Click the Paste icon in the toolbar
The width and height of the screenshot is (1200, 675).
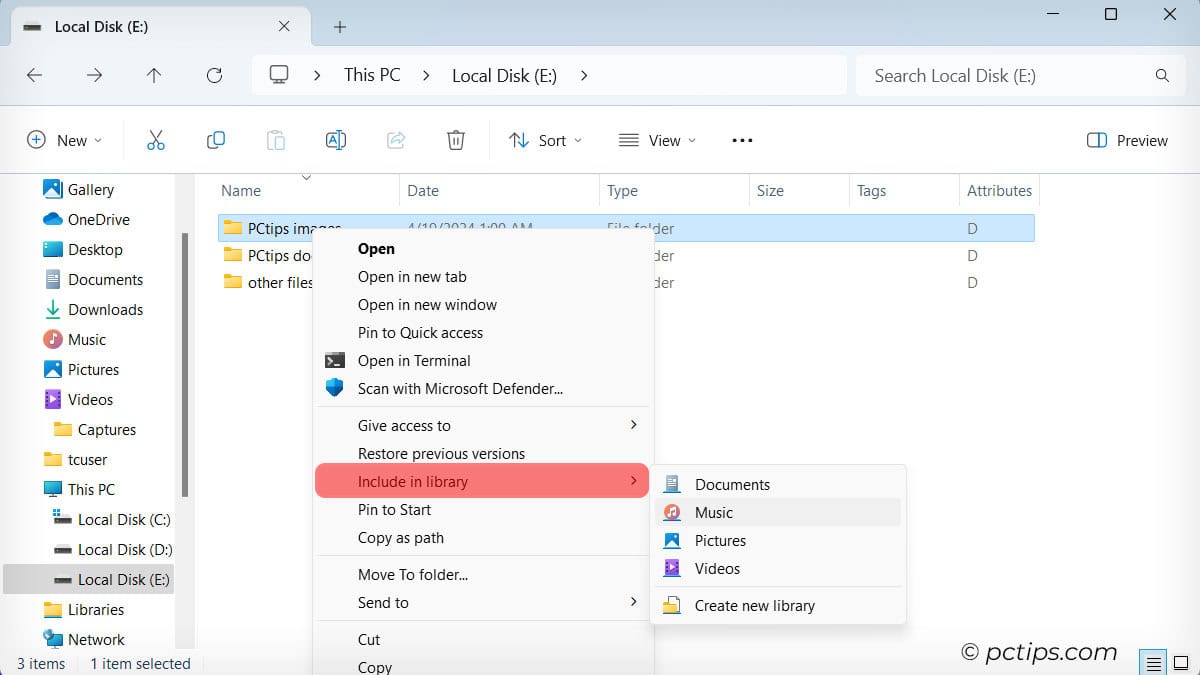(276, 140)
